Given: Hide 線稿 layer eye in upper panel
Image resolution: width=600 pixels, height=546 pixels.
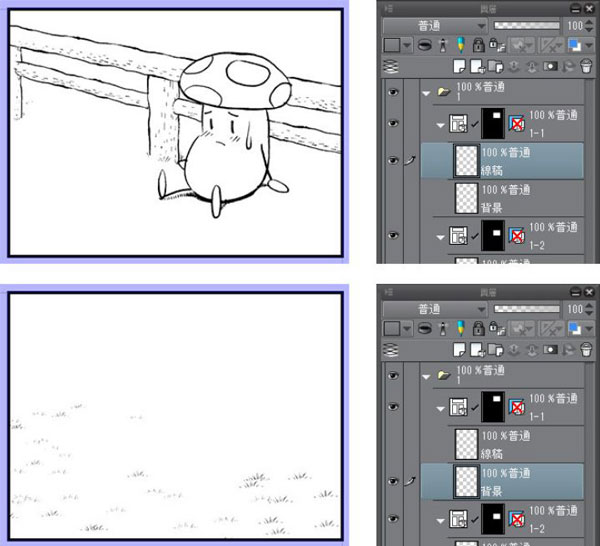Looking at the screenshot, I should tap(393, 160).
